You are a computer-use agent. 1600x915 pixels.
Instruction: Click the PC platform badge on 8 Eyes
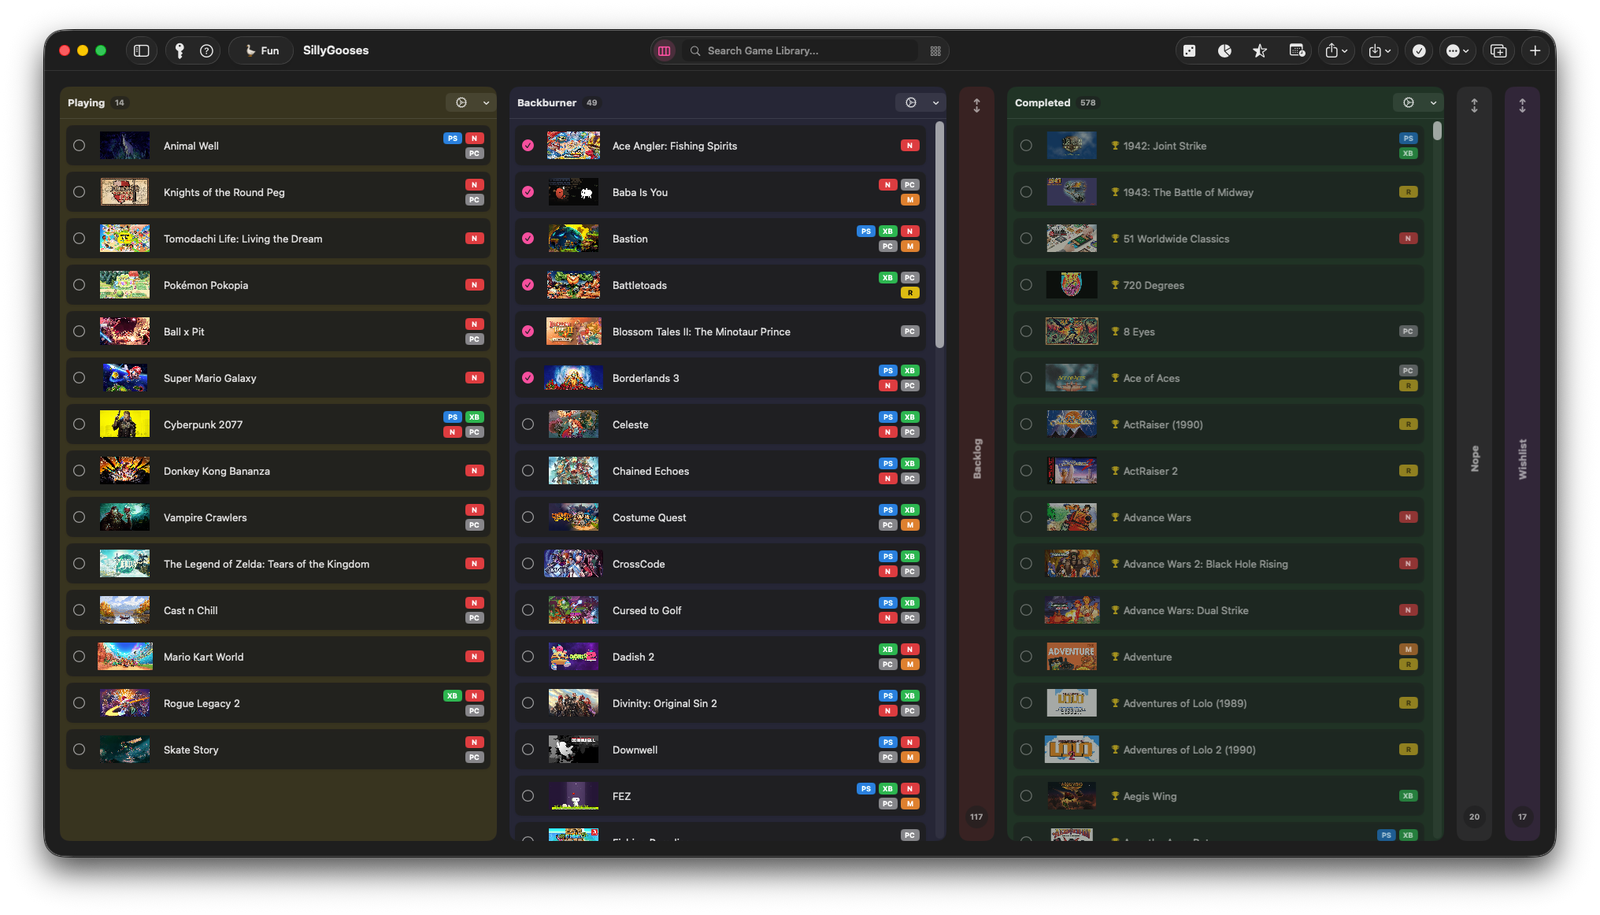[1408, 332]
